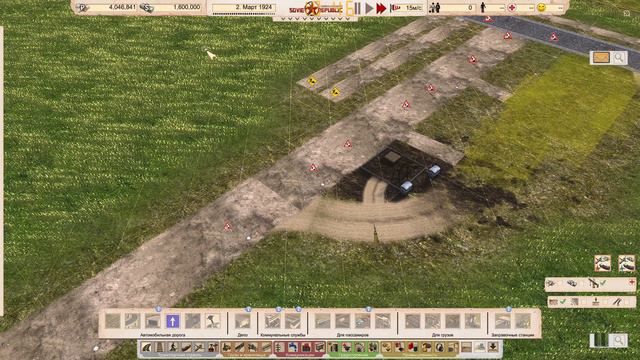Click the population people icon in the top bar
This screenshot has height=360, width=640.
click(x=434, y=8)
